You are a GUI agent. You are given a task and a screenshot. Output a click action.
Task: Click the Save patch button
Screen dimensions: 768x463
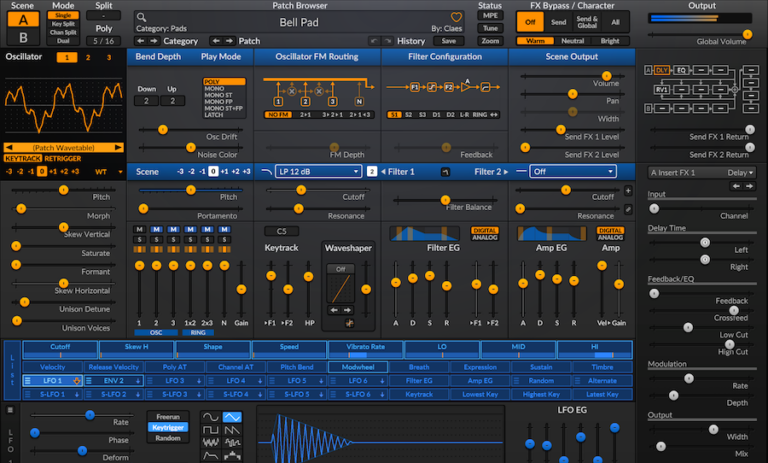tap(449, 41)
